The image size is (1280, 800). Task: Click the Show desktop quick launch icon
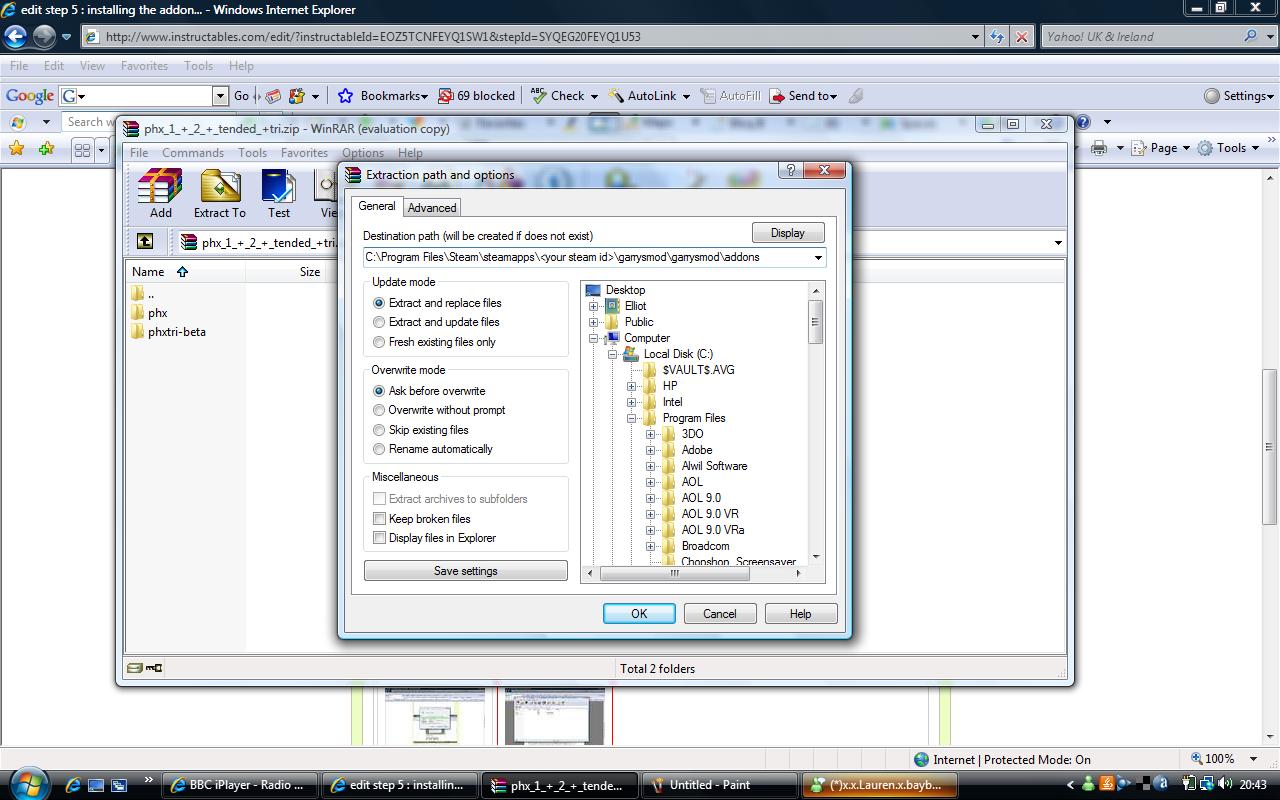[96, 785]
